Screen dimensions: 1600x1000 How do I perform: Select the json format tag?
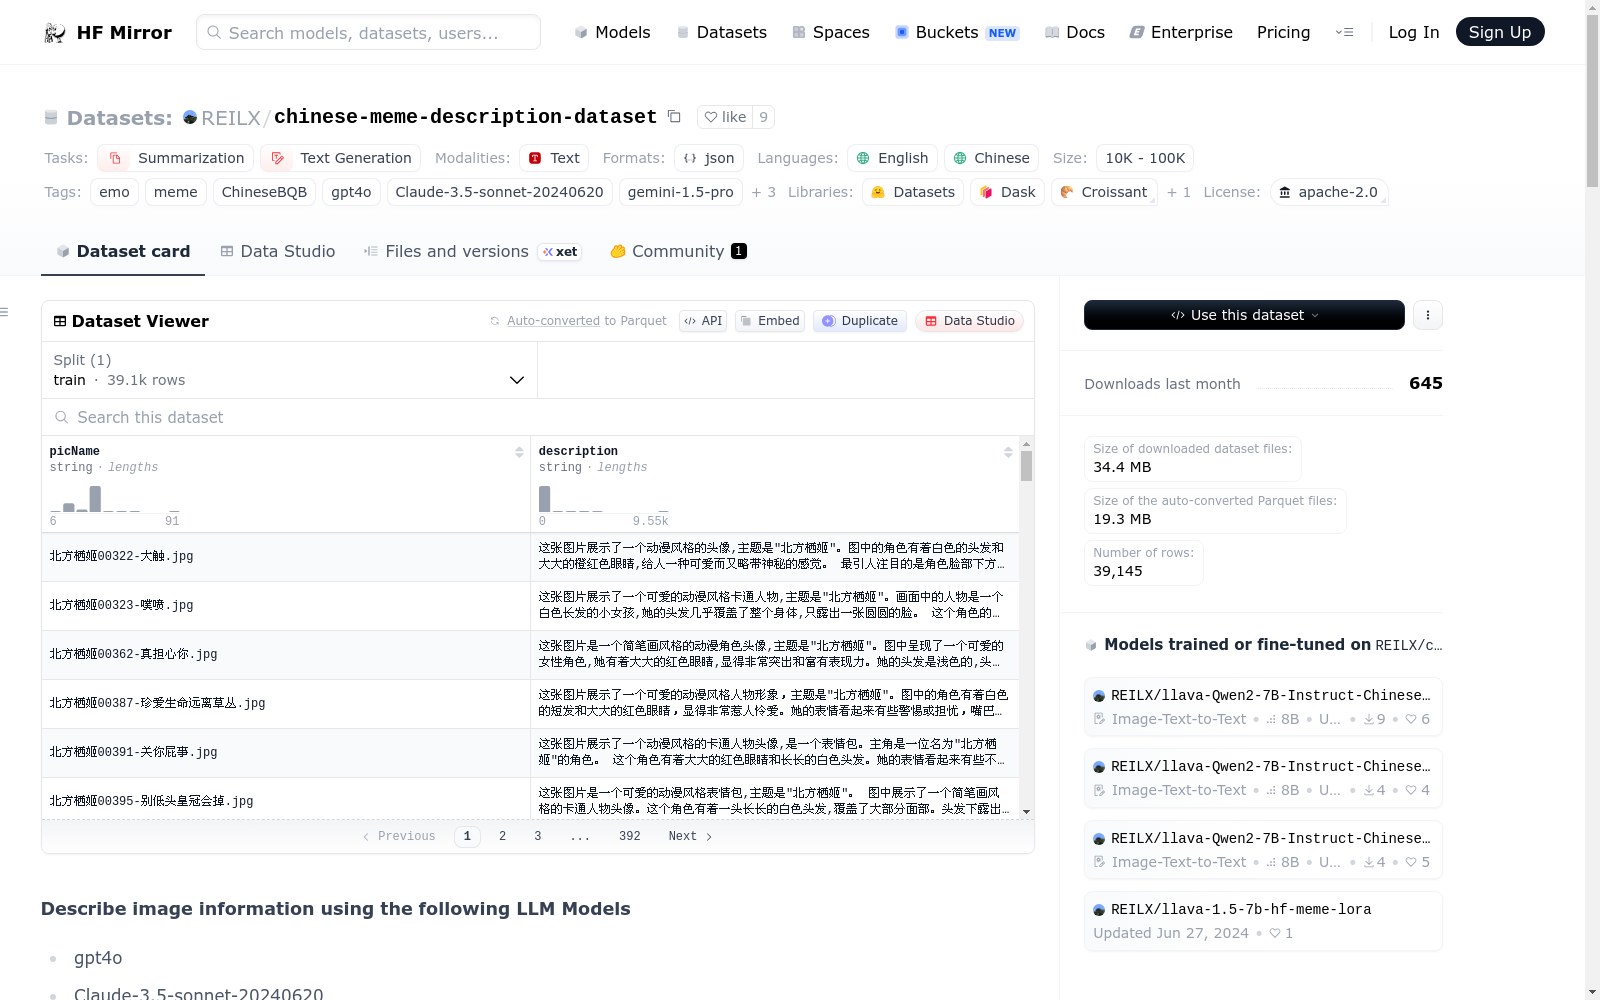709,158
